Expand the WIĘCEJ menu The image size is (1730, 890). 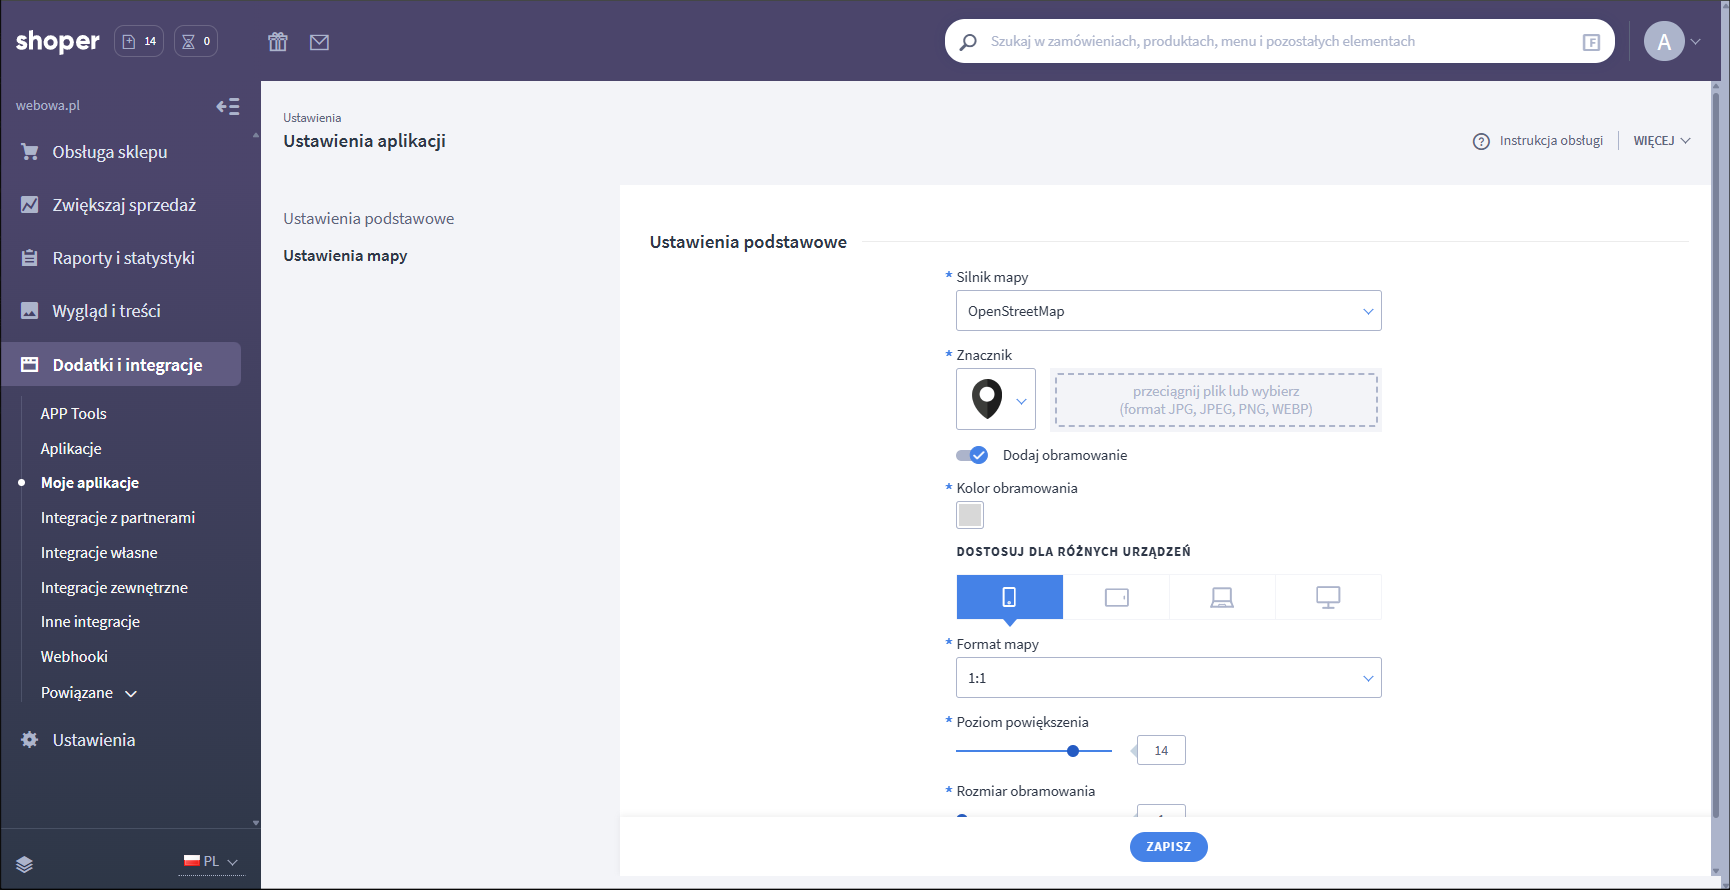pos(1661,141)
